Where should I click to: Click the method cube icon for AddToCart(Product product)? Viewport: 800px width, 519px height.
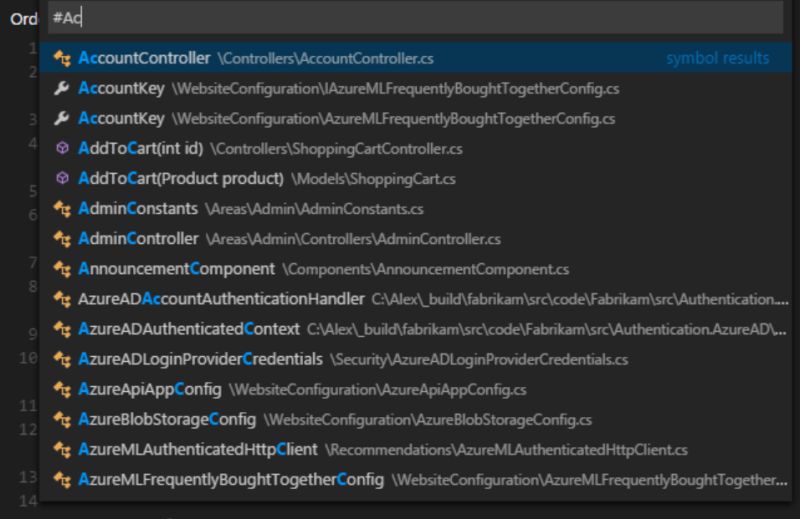62,179
